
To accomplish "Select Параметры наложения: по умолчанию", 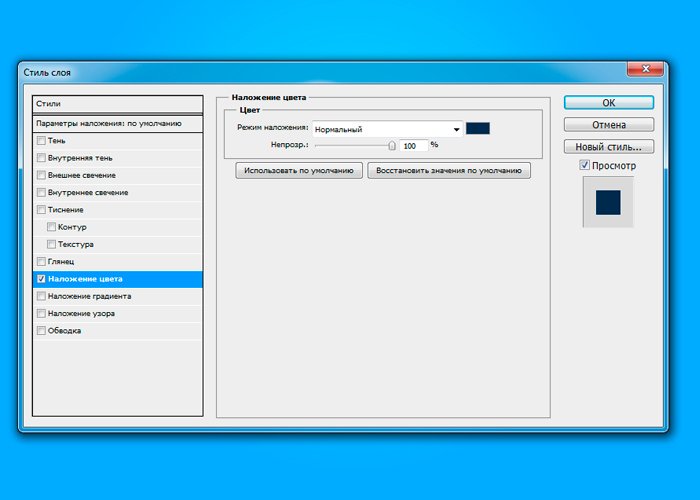I will [x=117, y=124].
